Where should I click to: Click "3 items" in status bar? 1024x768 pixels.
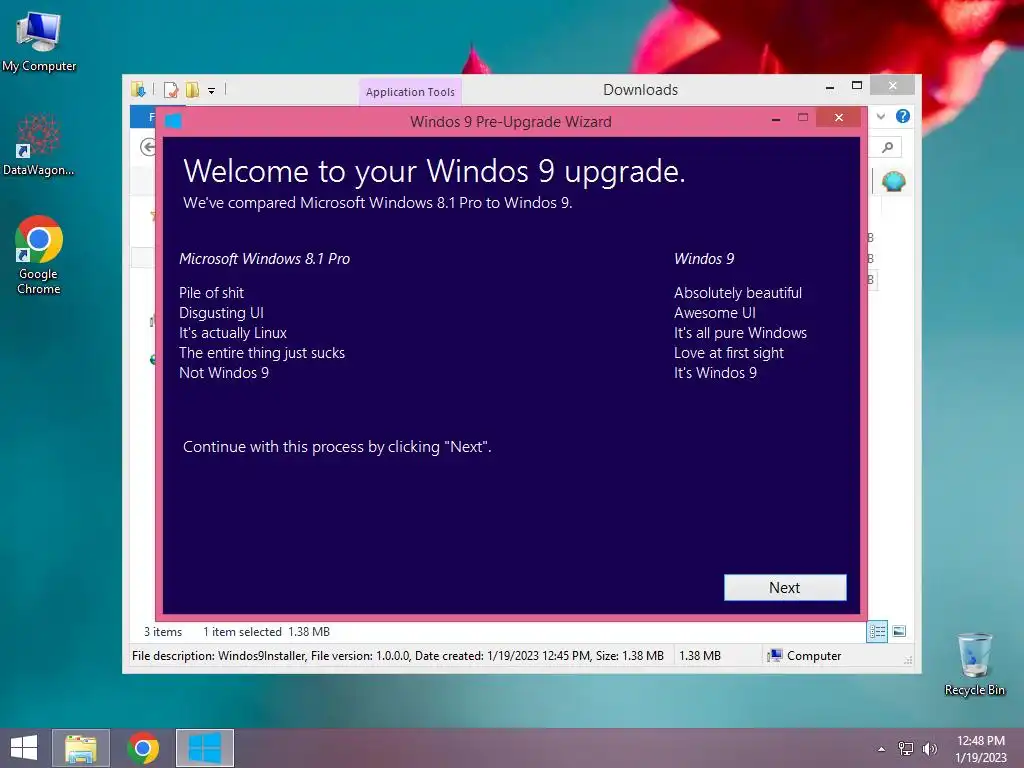coord(163,632)
